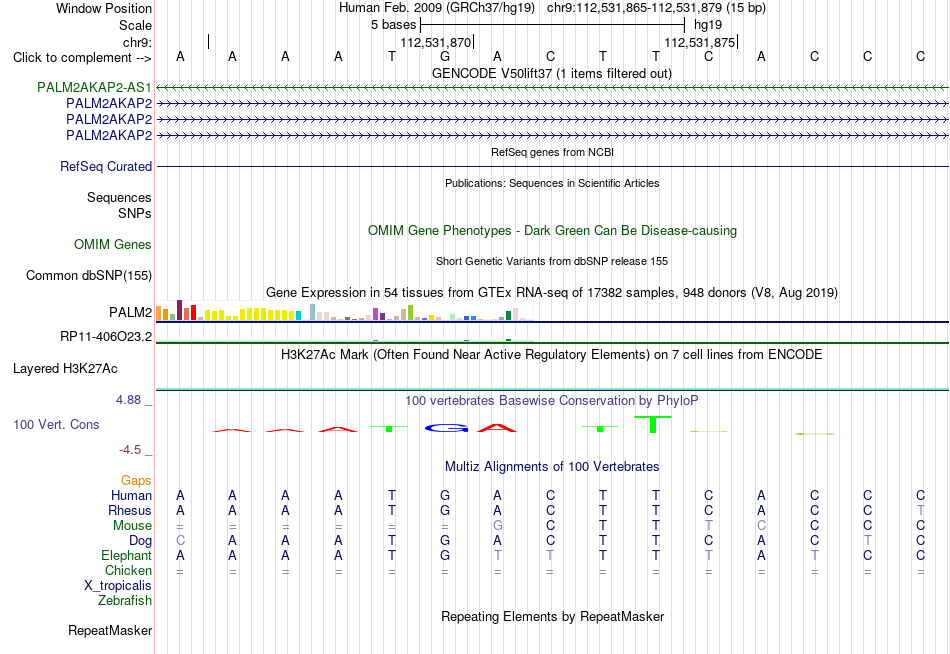Select the OMIM Genes track label

[112, 244]
